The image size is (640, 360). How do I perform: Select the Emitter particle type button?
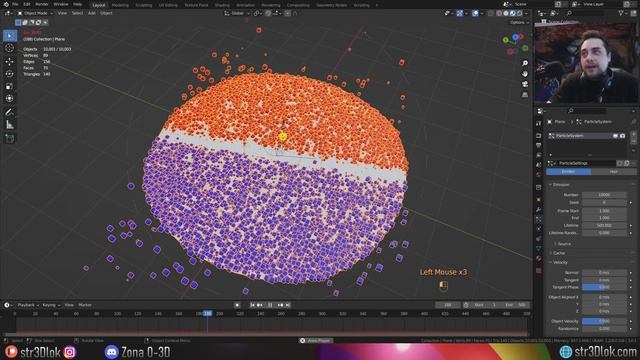[x=569, y=172]
